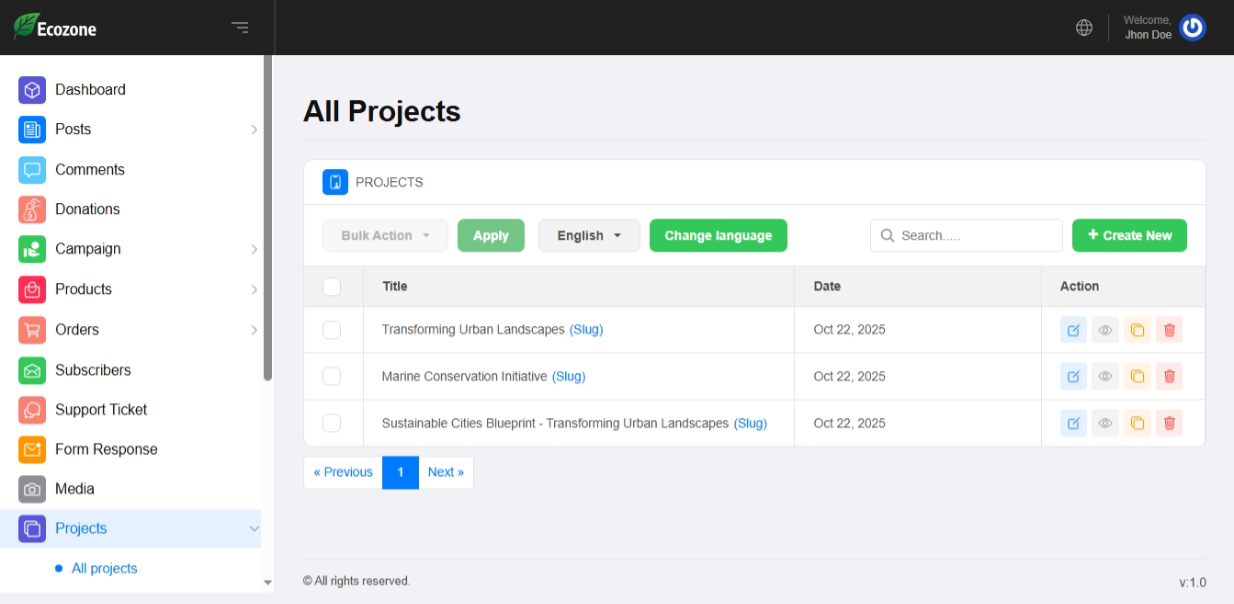The height and width of the screenshot is (604, 1234).
Task: Click the edit icon for Marine Conservation Initiative
Action: click(x=1073, y=377)
